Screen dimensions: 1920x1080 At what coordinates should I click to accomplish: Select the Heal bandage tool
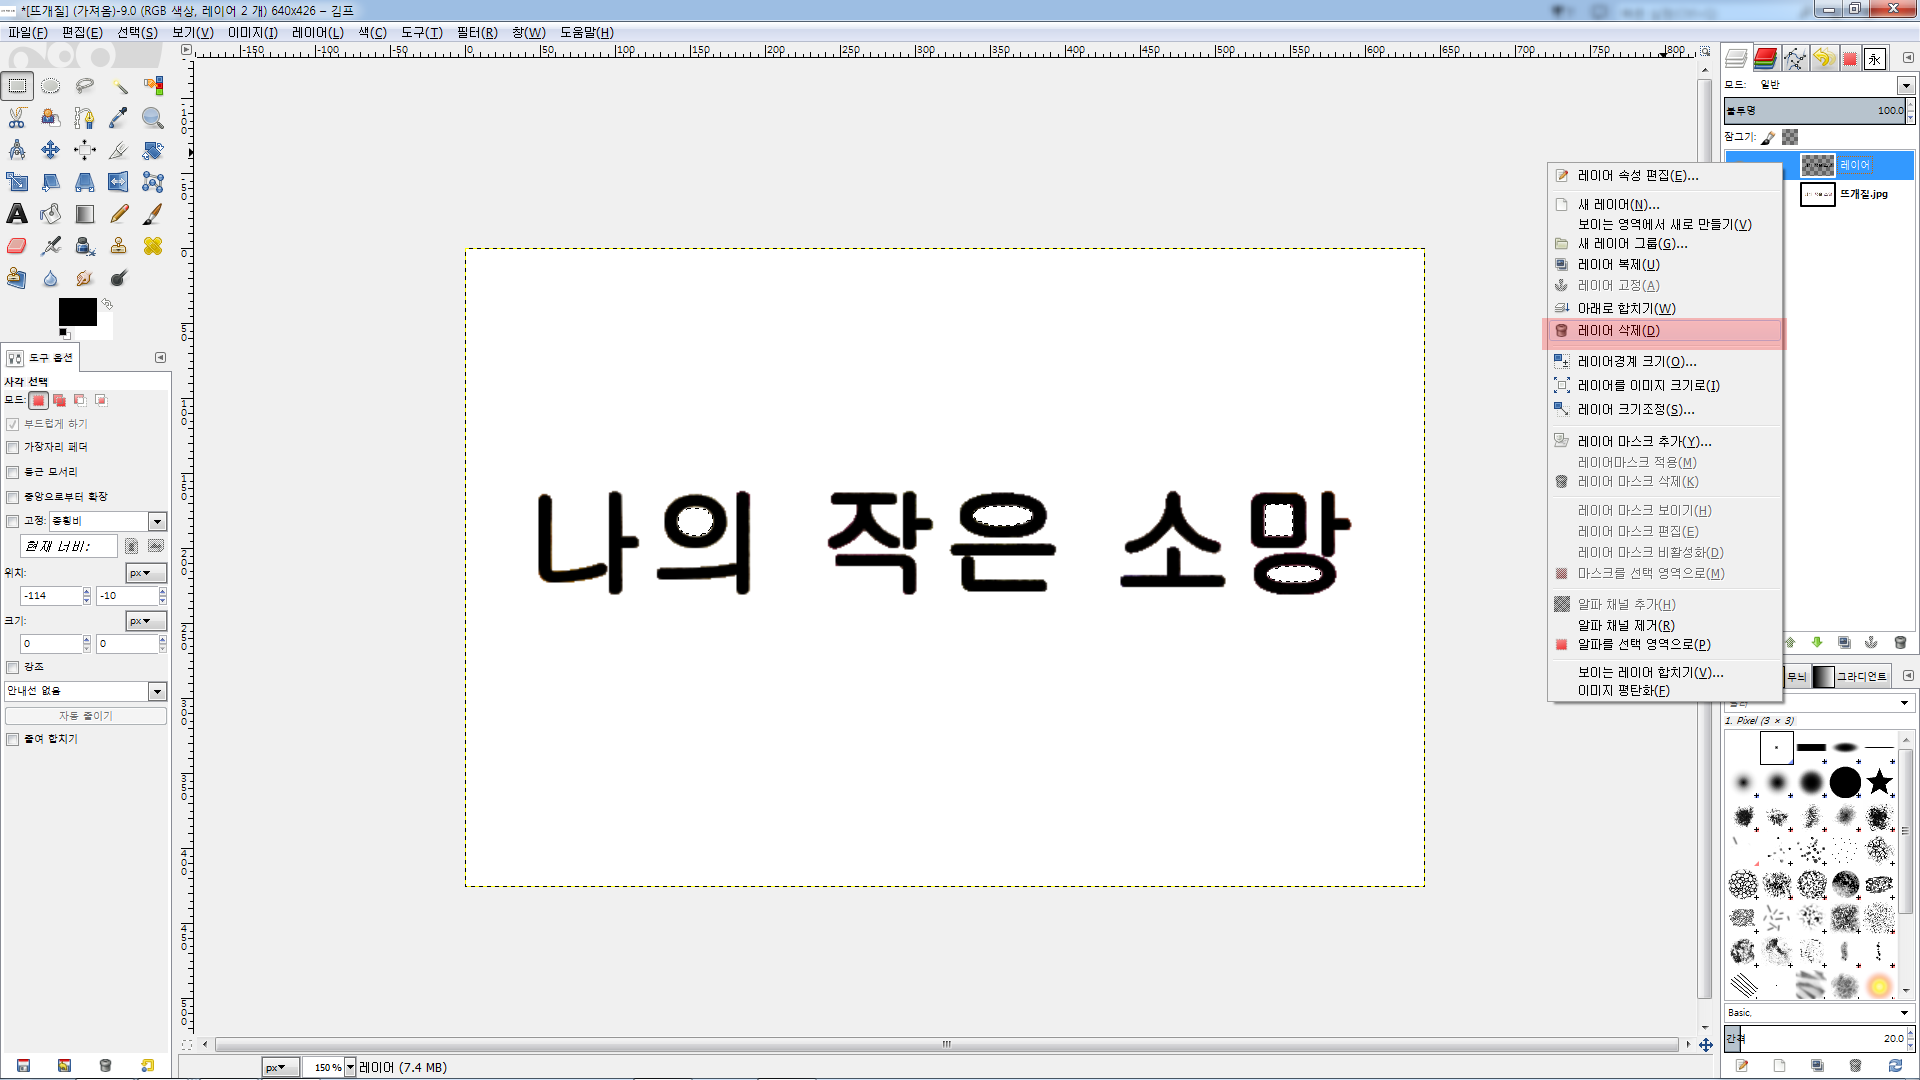(x=153, y=246)
